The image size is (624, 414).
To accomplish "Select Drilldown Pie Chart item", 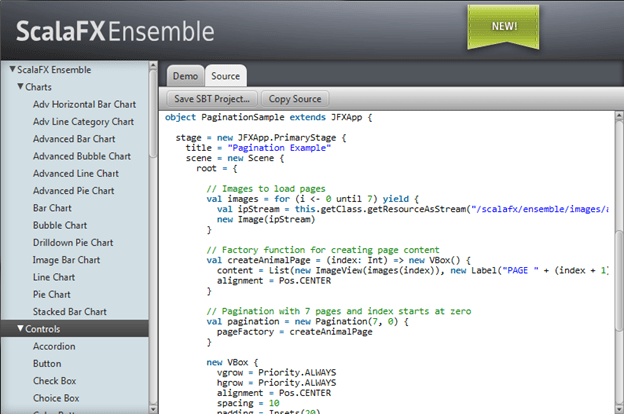I will coord(73,242).
